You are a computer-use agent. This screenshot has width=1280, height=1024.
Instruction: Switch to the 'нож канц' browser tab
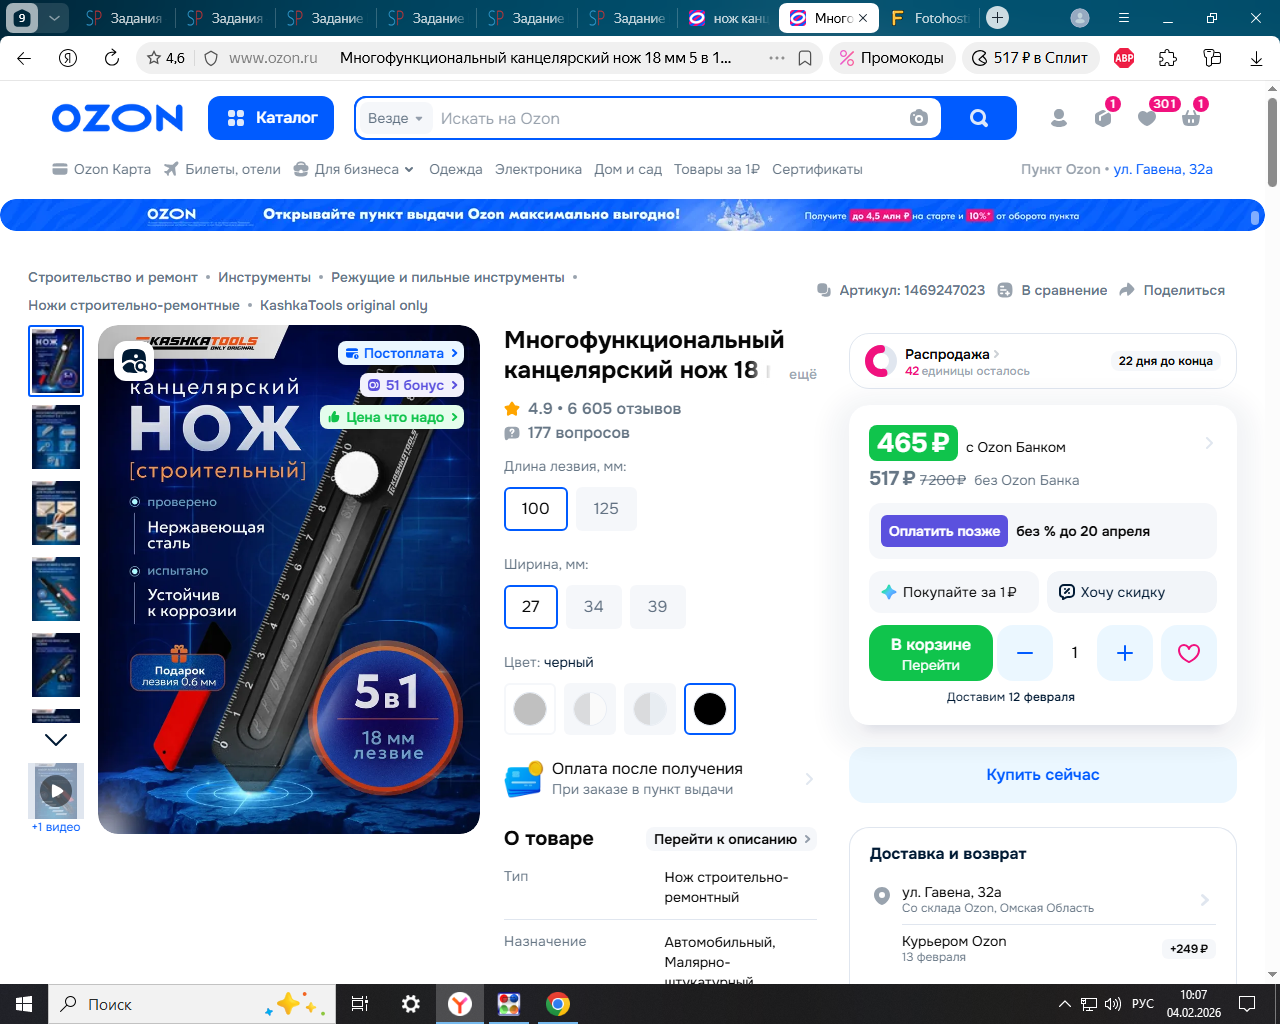point(729,18)
